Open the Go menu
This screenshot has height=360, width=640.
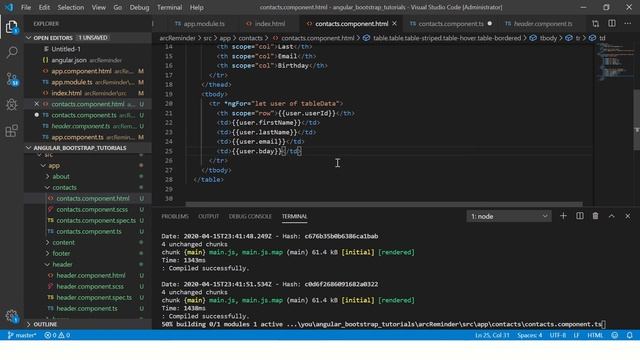click(118, 7)
